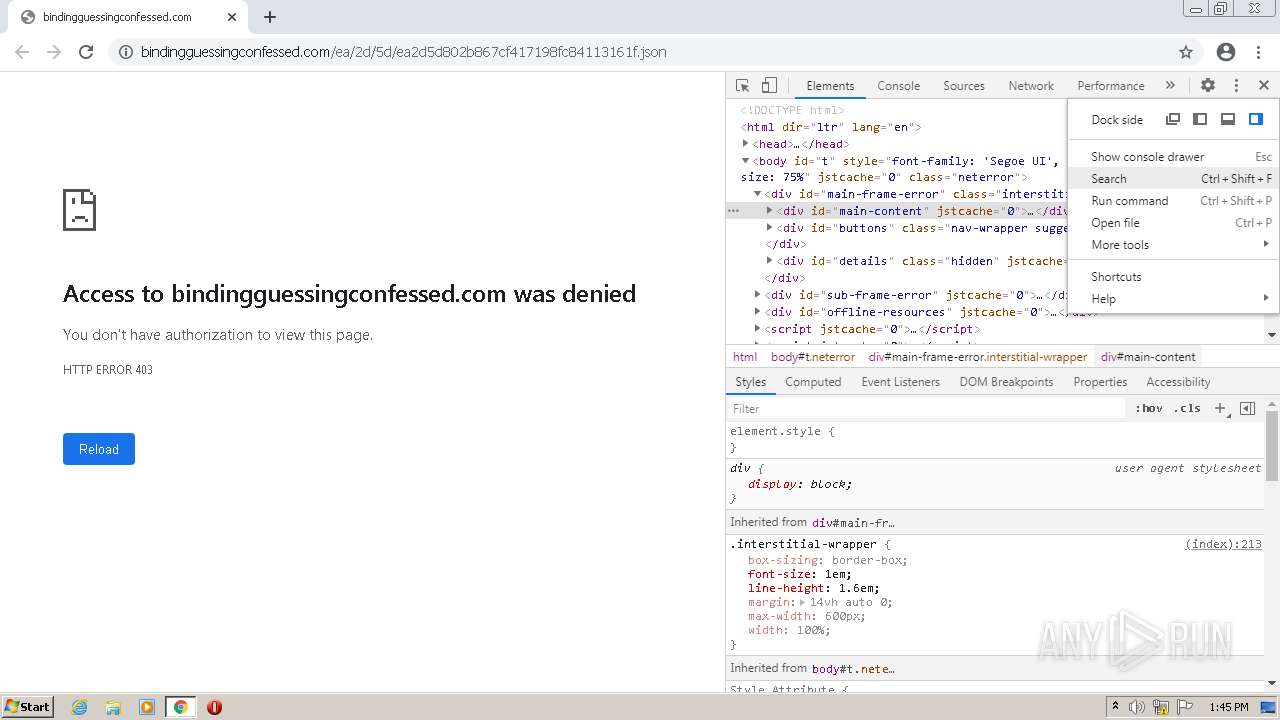Dock DevTools to the right
This screenshot has height=720, width=1280.
pyautogui.click(x=1256, y=119)
